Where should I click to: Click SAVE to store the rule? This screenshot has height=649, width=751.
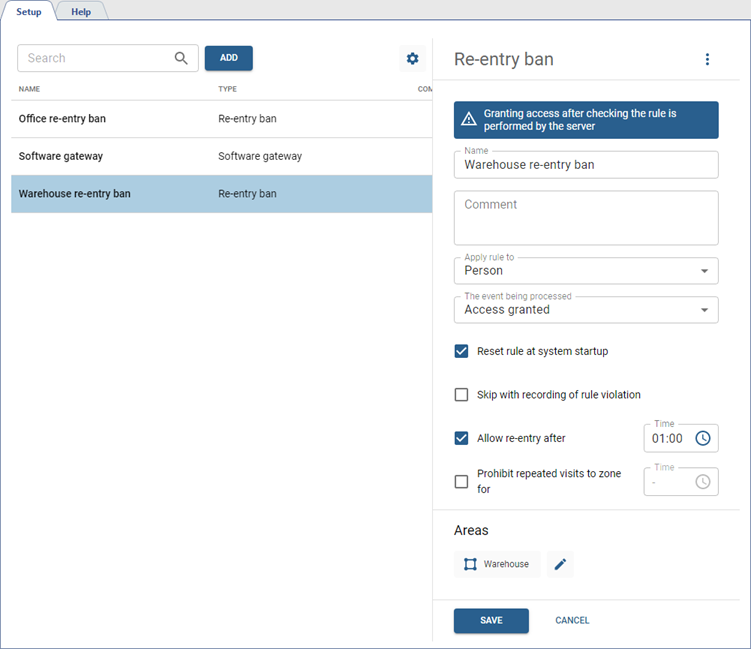point(491,620)
